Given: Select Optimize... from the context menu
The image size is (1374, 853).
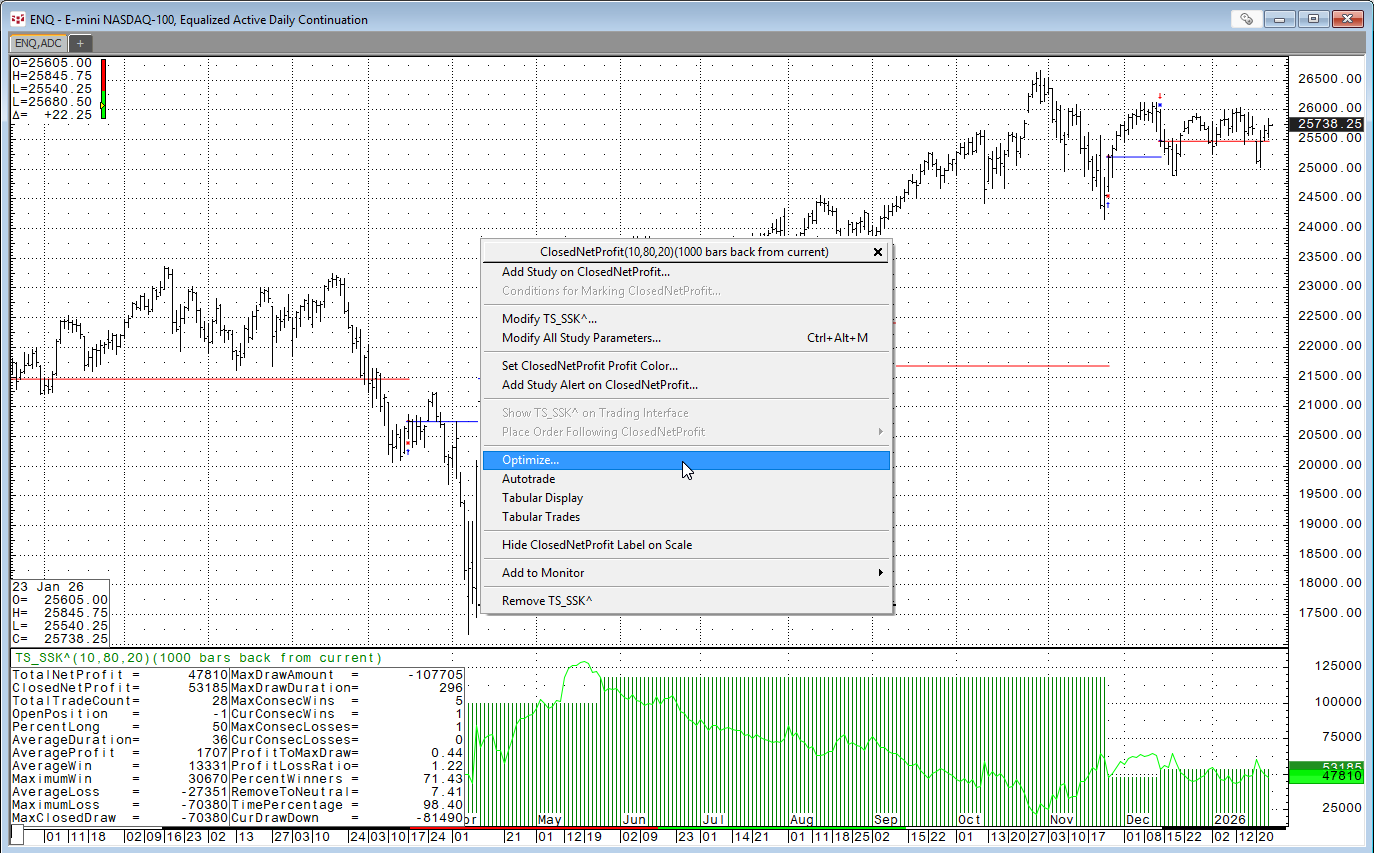Looking at the screenshot, I should pyautogui.click(x=530, y=460).
